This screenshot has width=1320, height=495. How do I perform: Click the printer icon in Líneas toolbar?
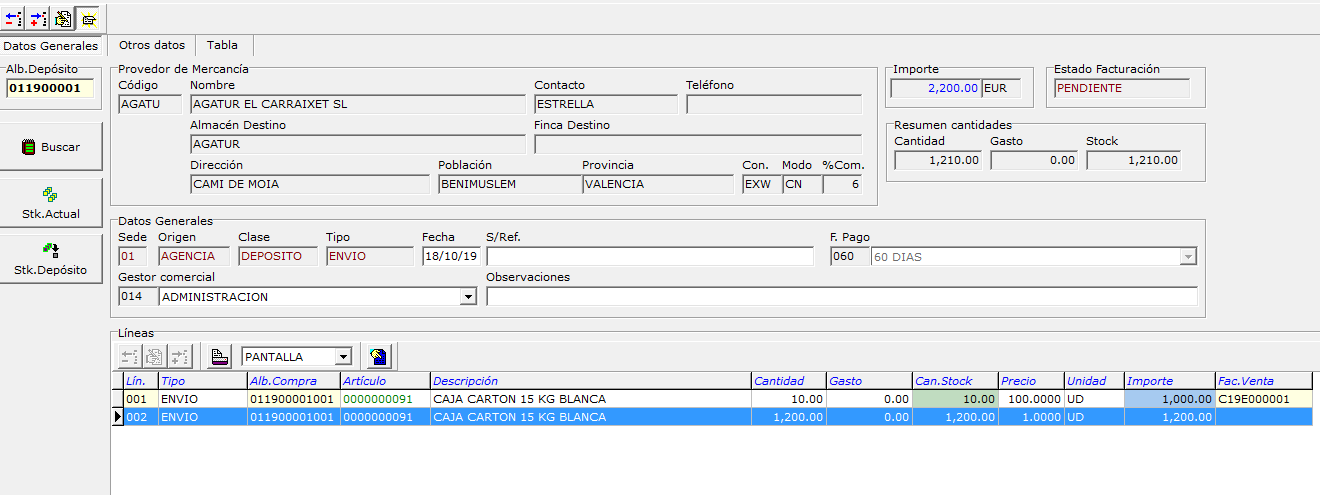220,356
